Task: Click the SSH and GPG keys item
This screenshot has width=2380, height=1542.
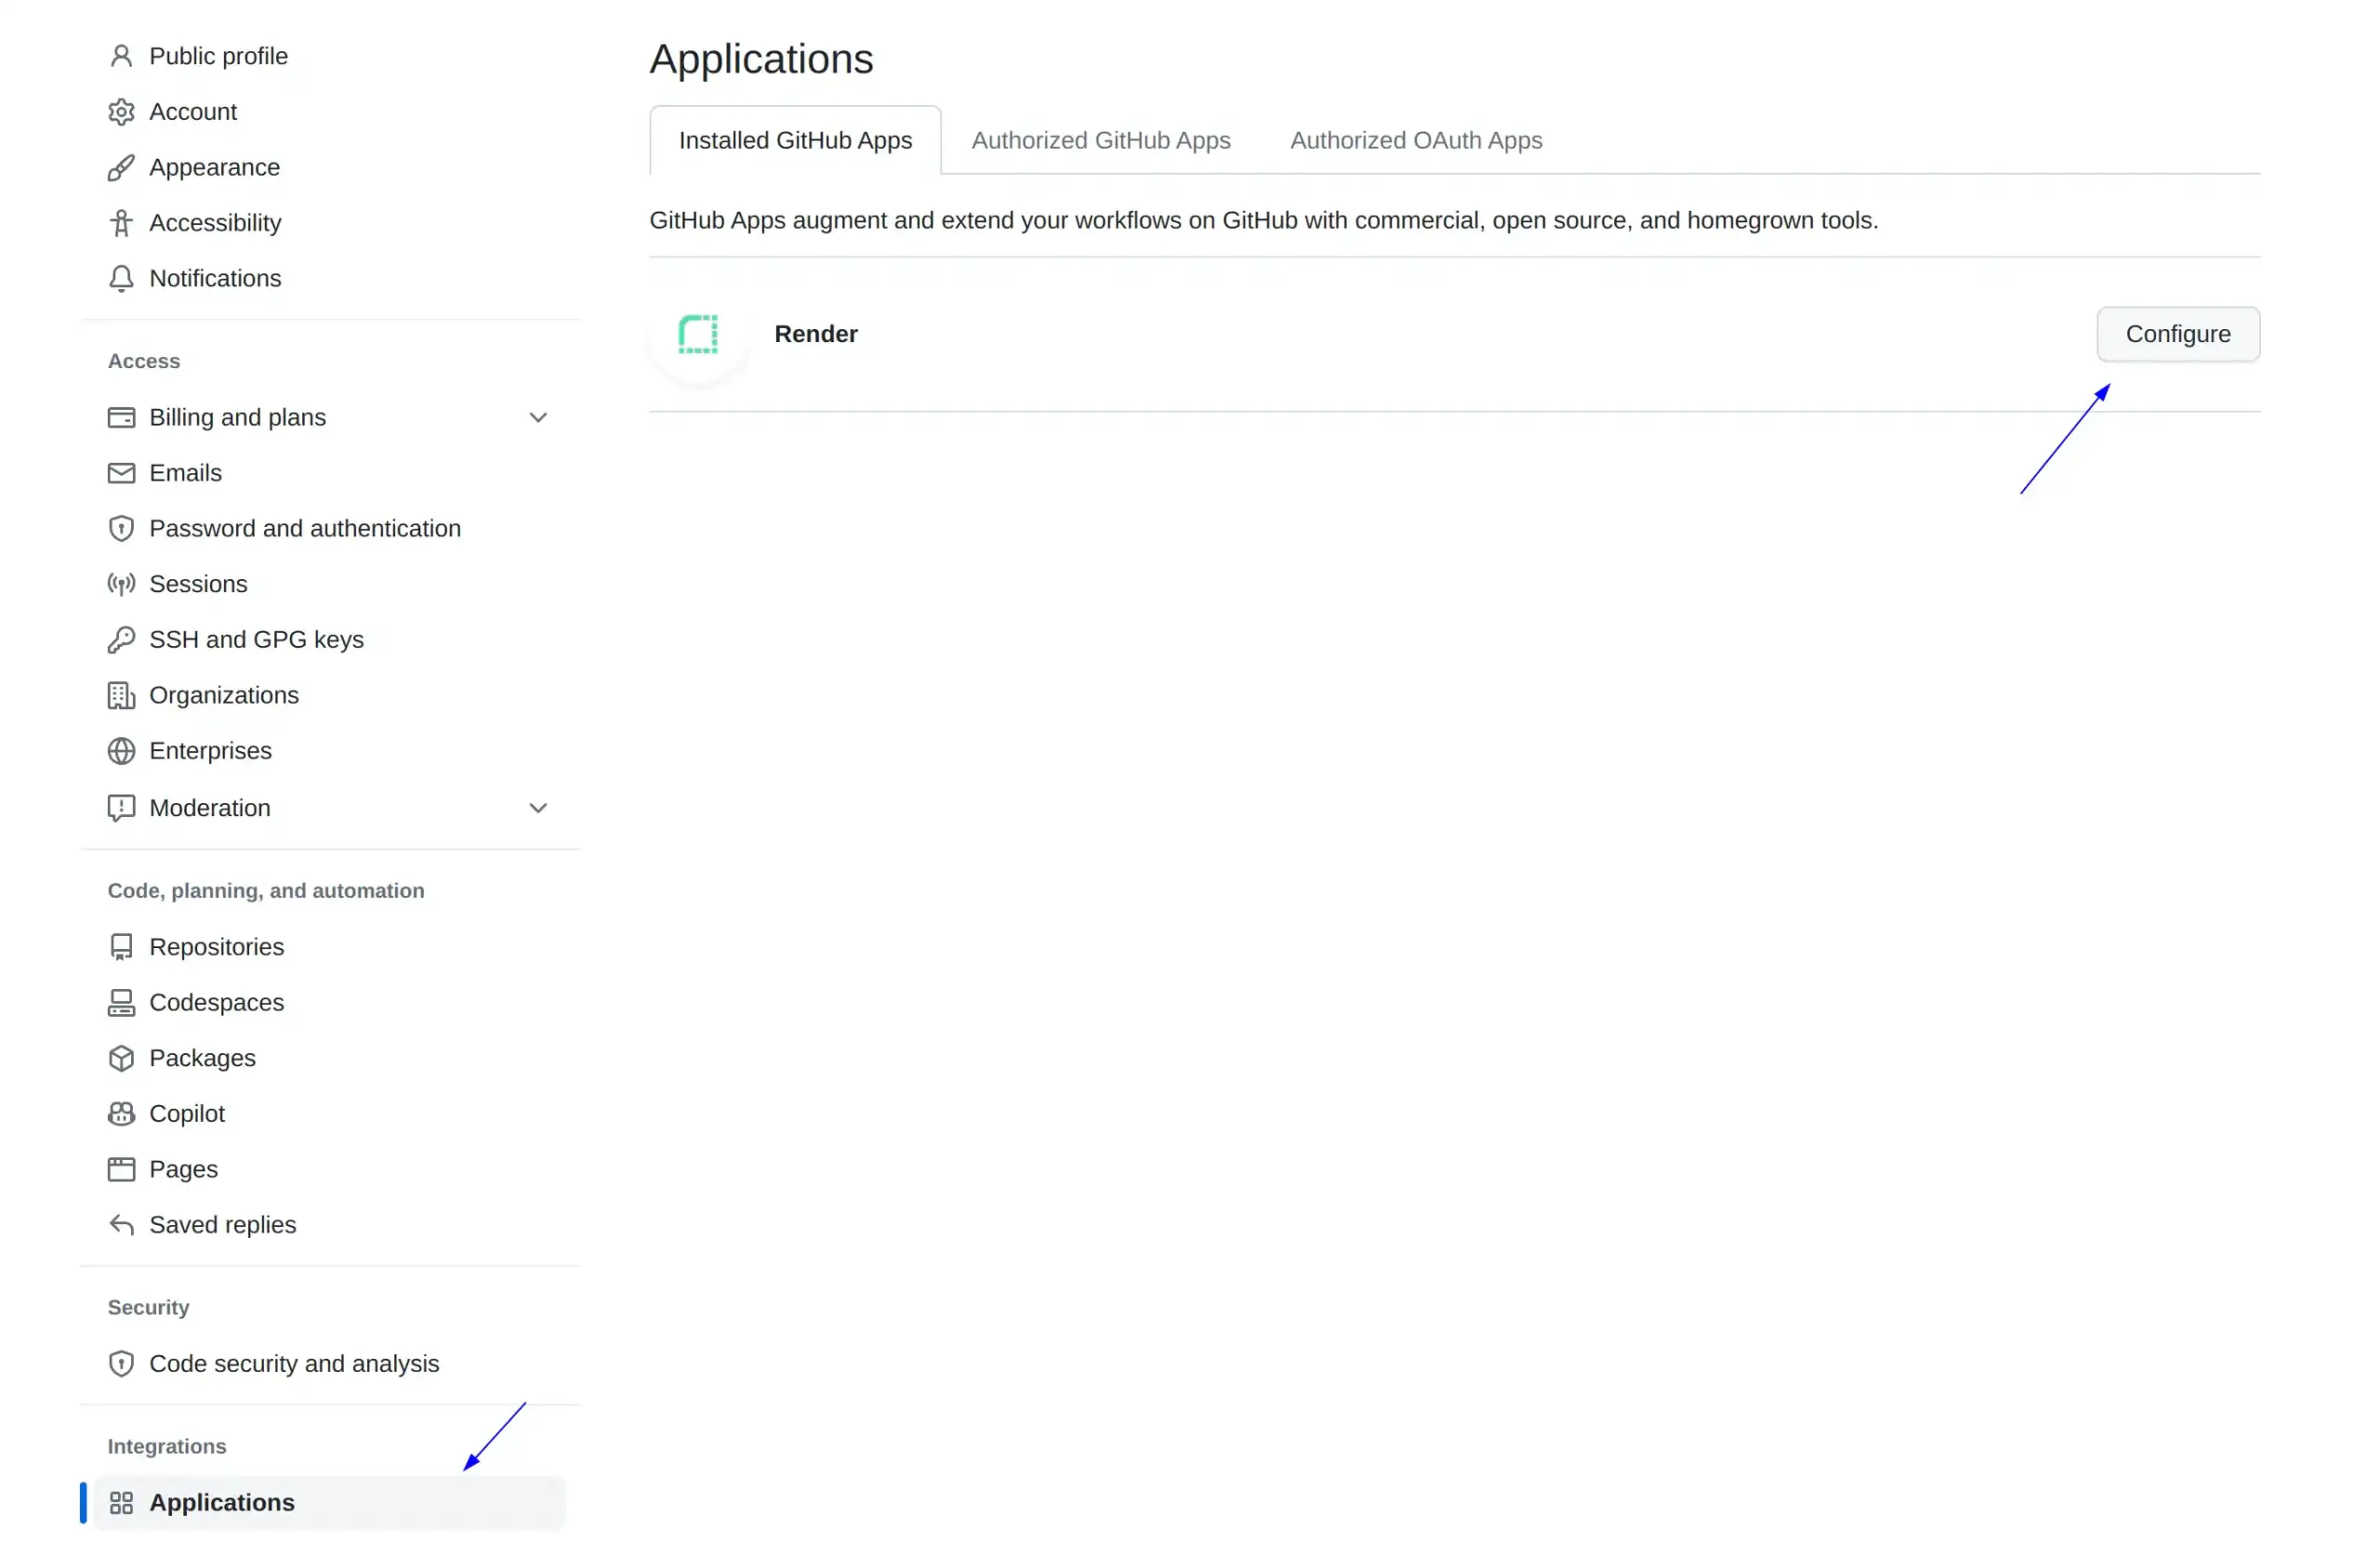Action: pos(257,639)
